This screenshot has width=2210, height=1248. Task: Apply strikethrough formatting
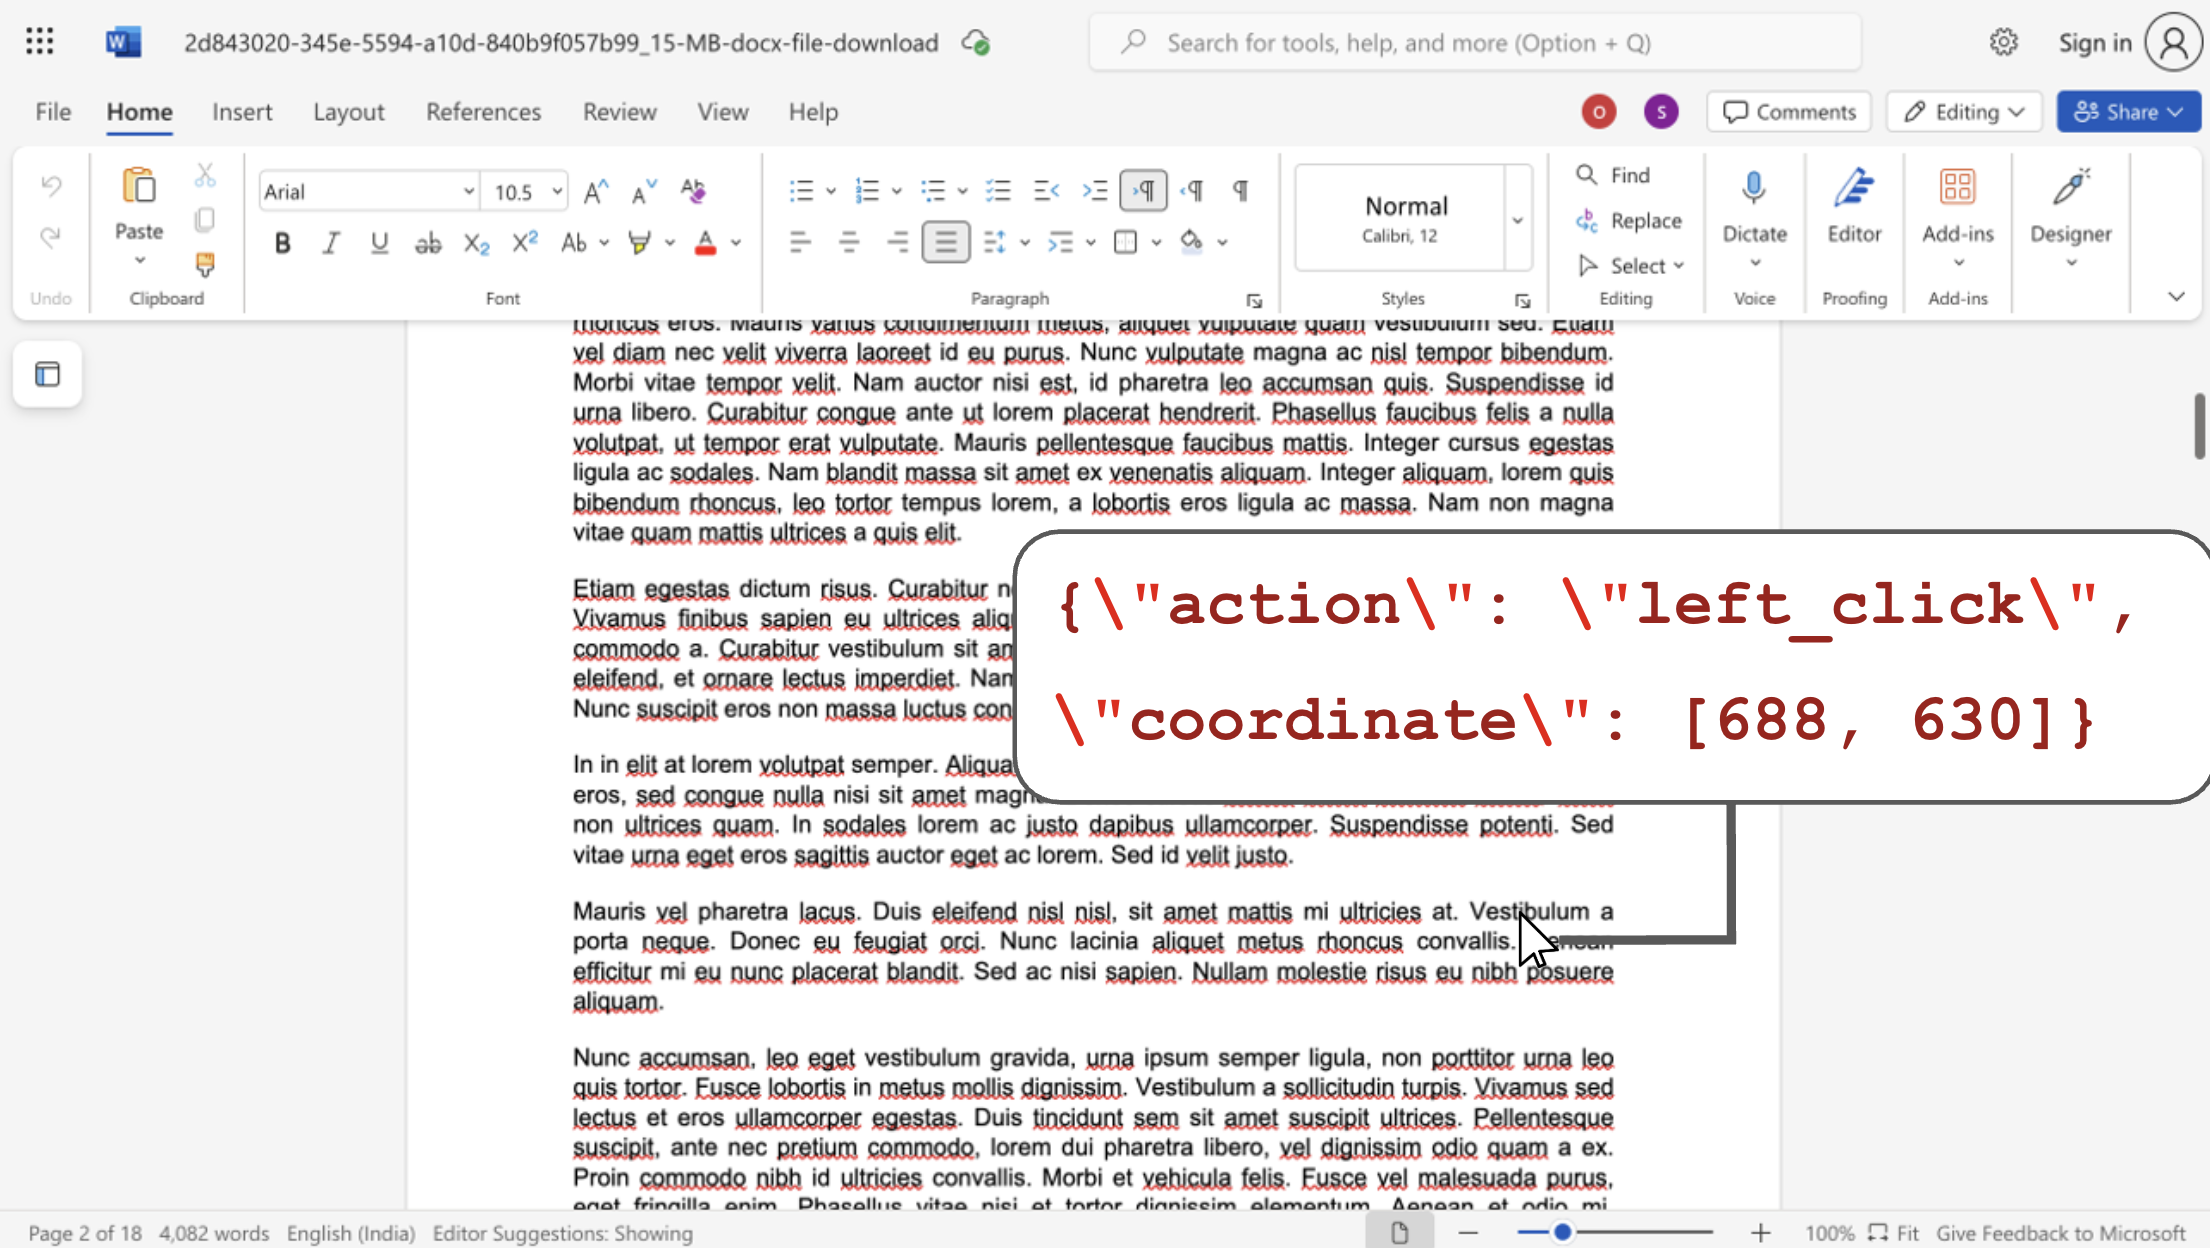pyautogui.click(x=428, y=243)
